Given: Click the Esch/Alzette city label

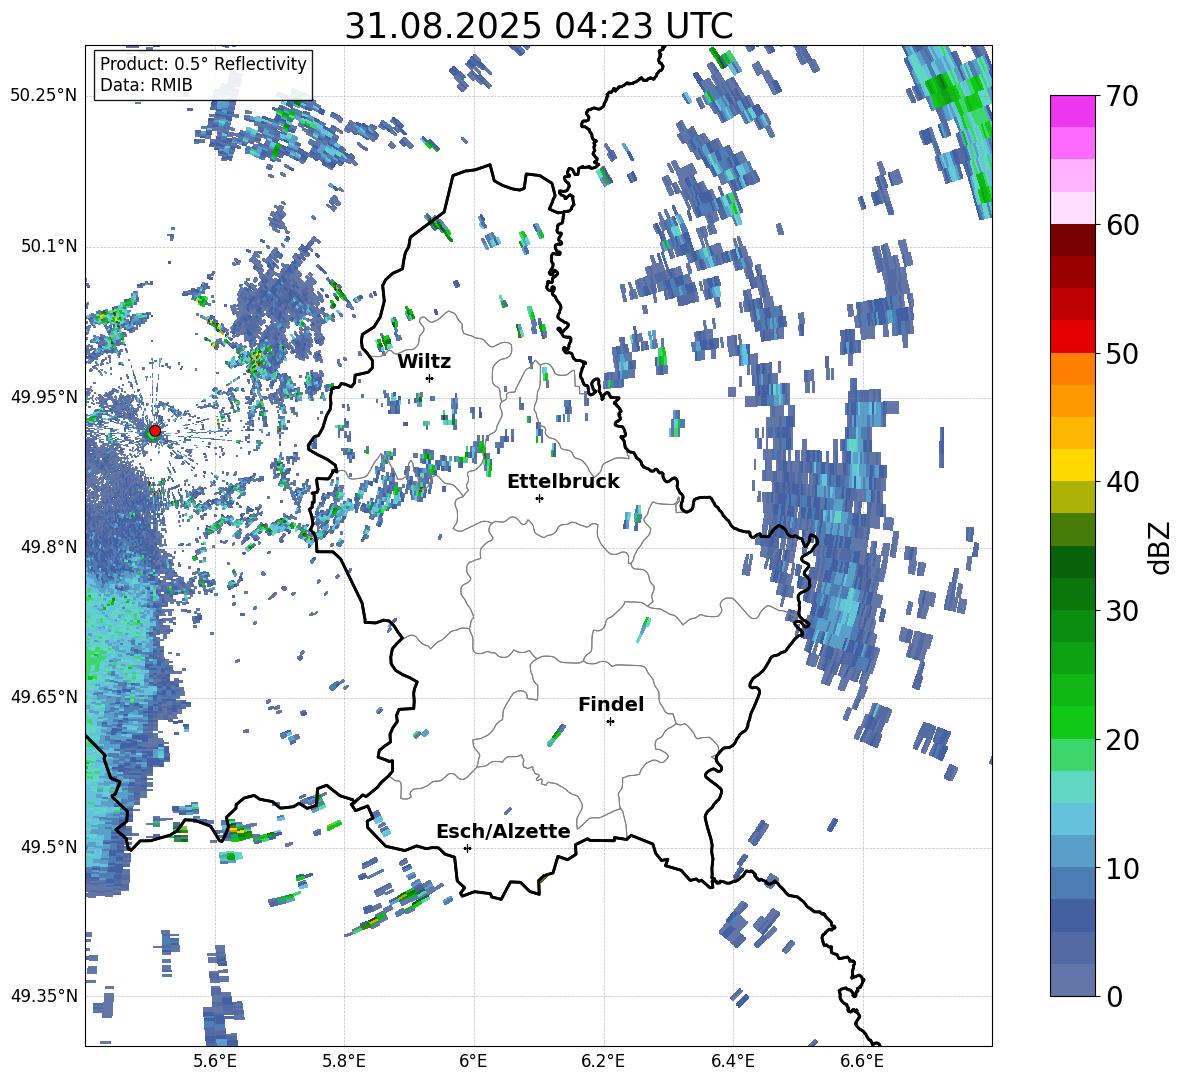Looking at the screenshot, I should (x=503, y=831).
